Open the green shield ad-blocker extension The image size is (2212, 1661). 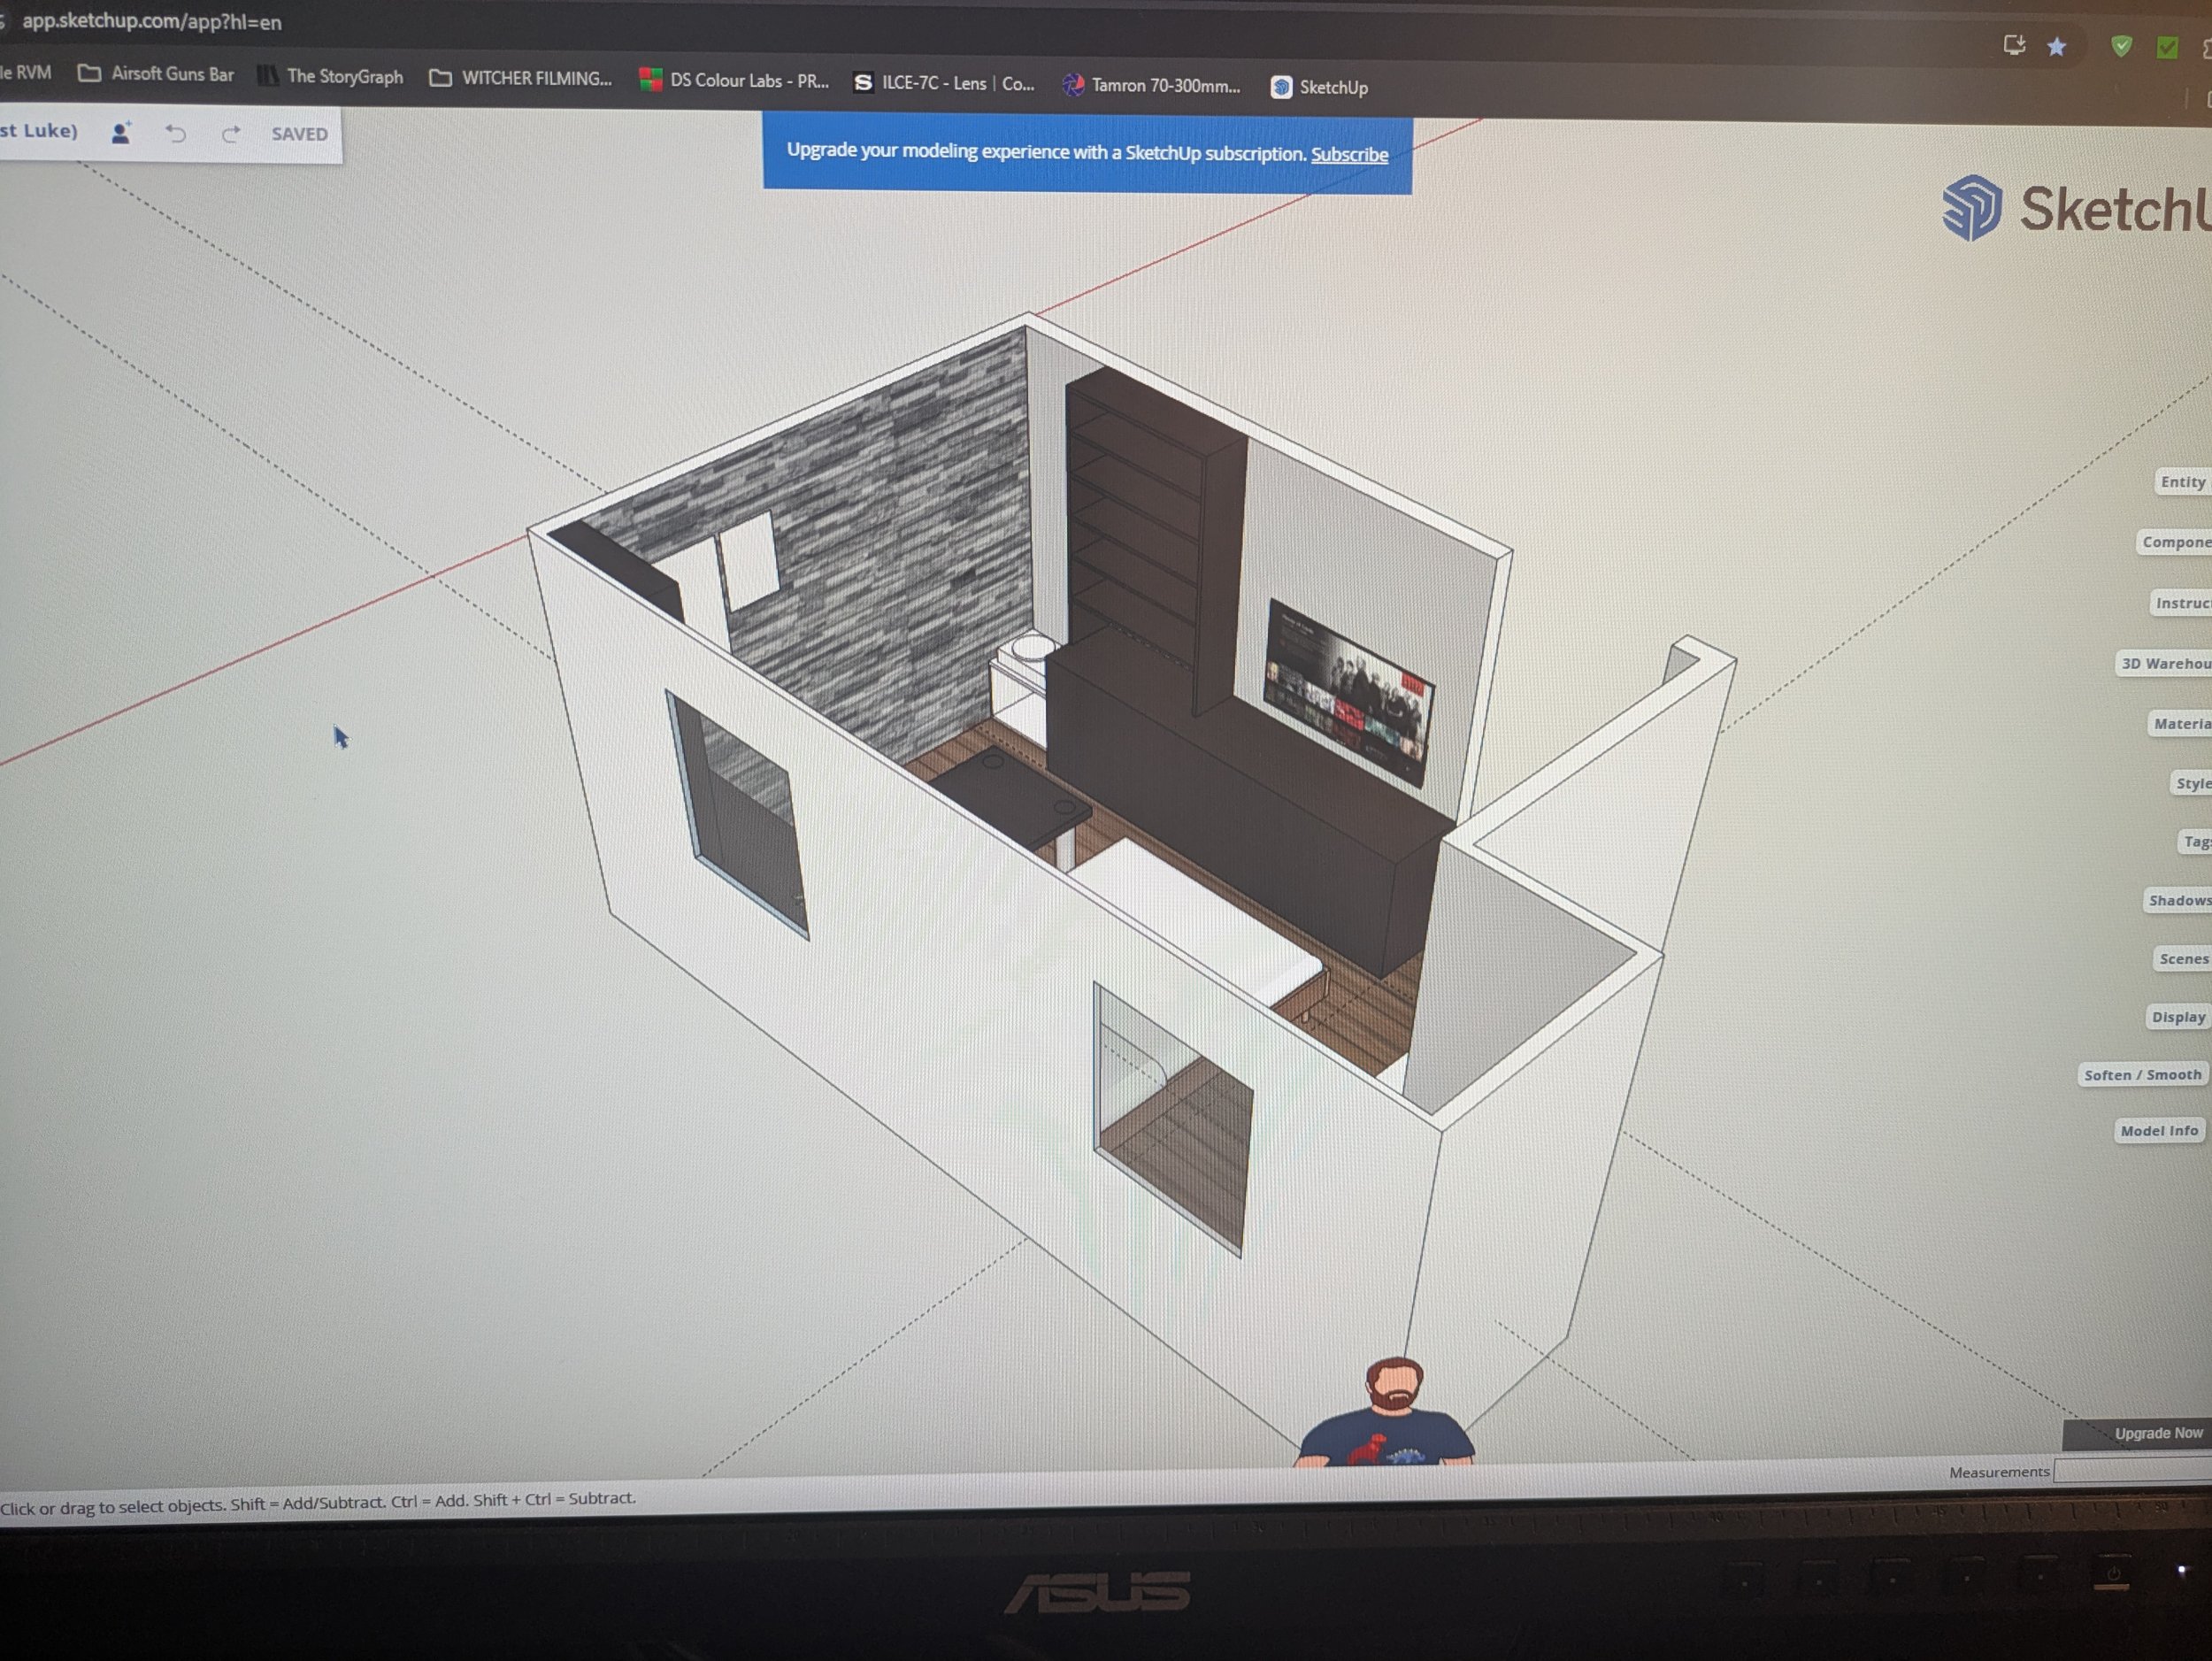pyautogui.click(x=2121, y=46)
